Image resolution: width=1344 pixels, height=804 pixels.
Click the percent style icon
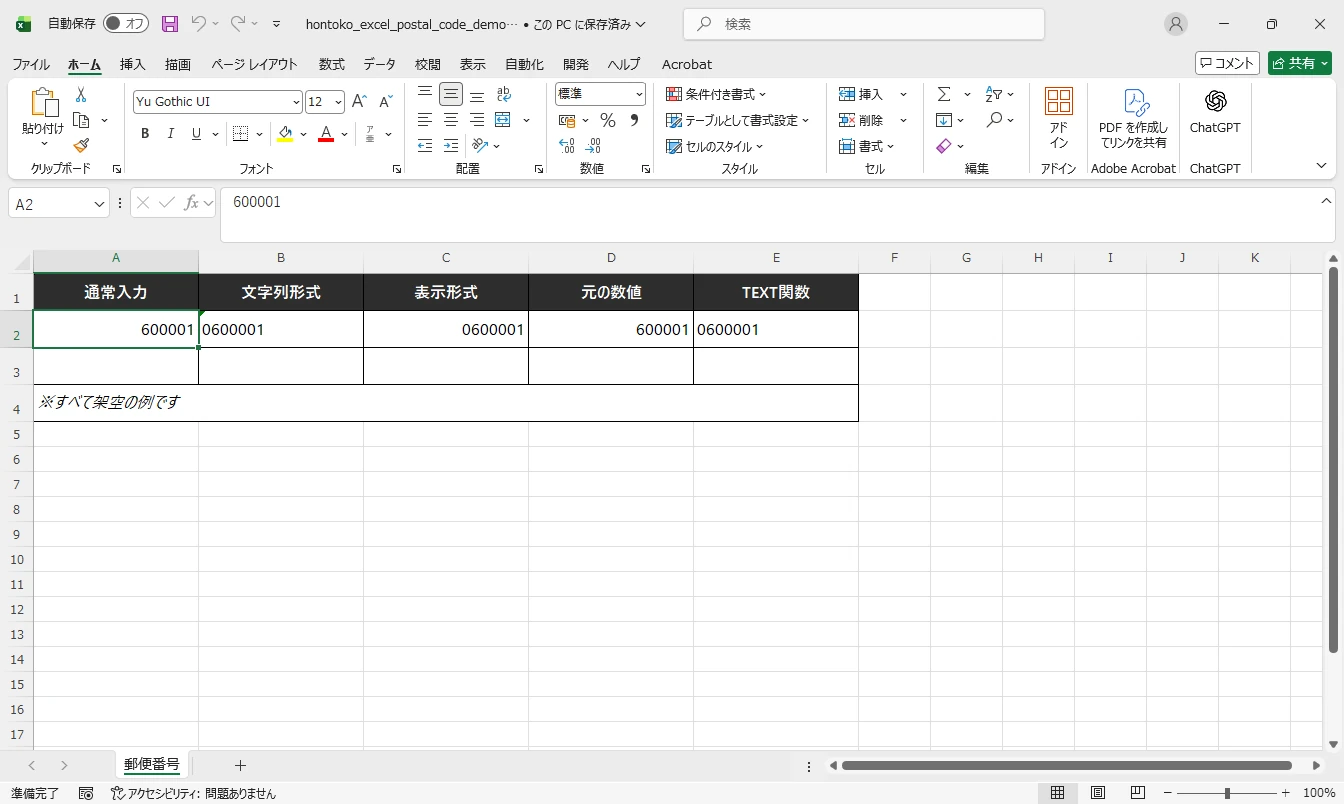[x=607, y=120]
